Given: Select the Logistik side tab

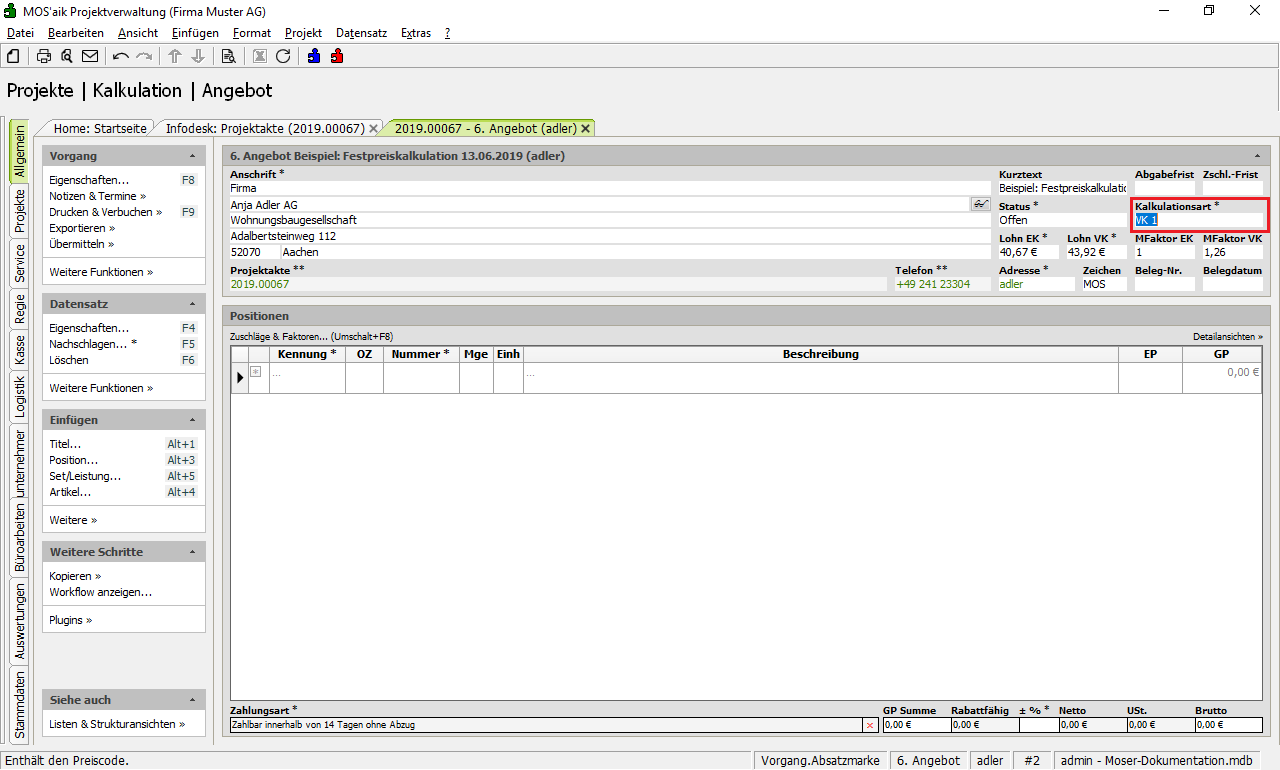Looking at the screenshot, I should click(19, 395).
